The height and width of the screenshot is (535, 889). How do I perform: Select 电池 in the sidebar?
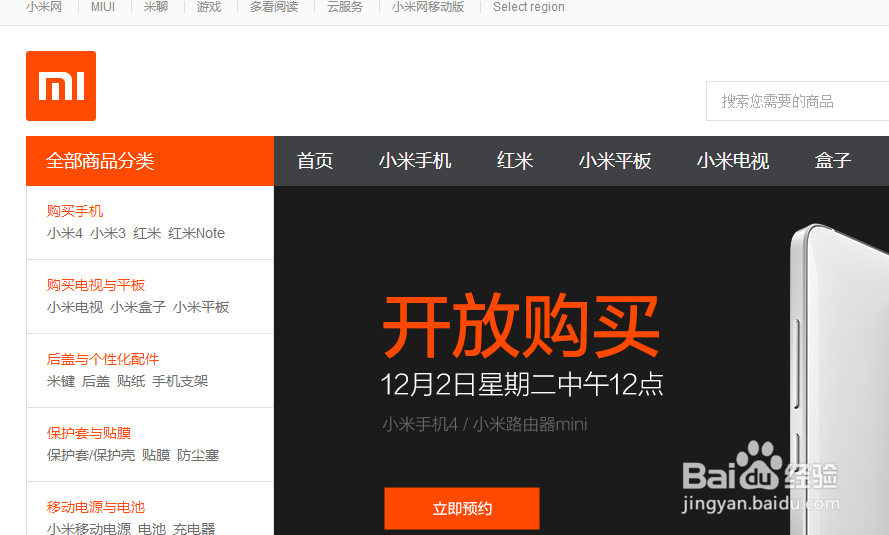(x=152, y=529)
